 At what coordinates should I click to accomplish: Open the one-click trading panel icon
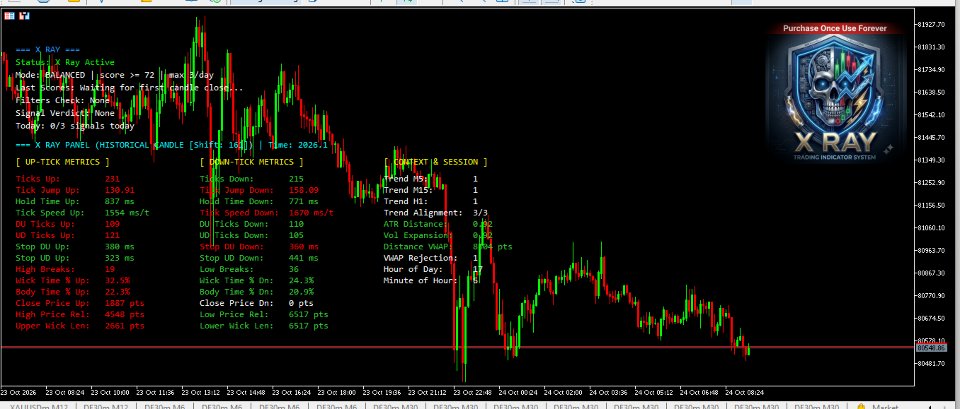pyautogui.click(x=9, y=15)
